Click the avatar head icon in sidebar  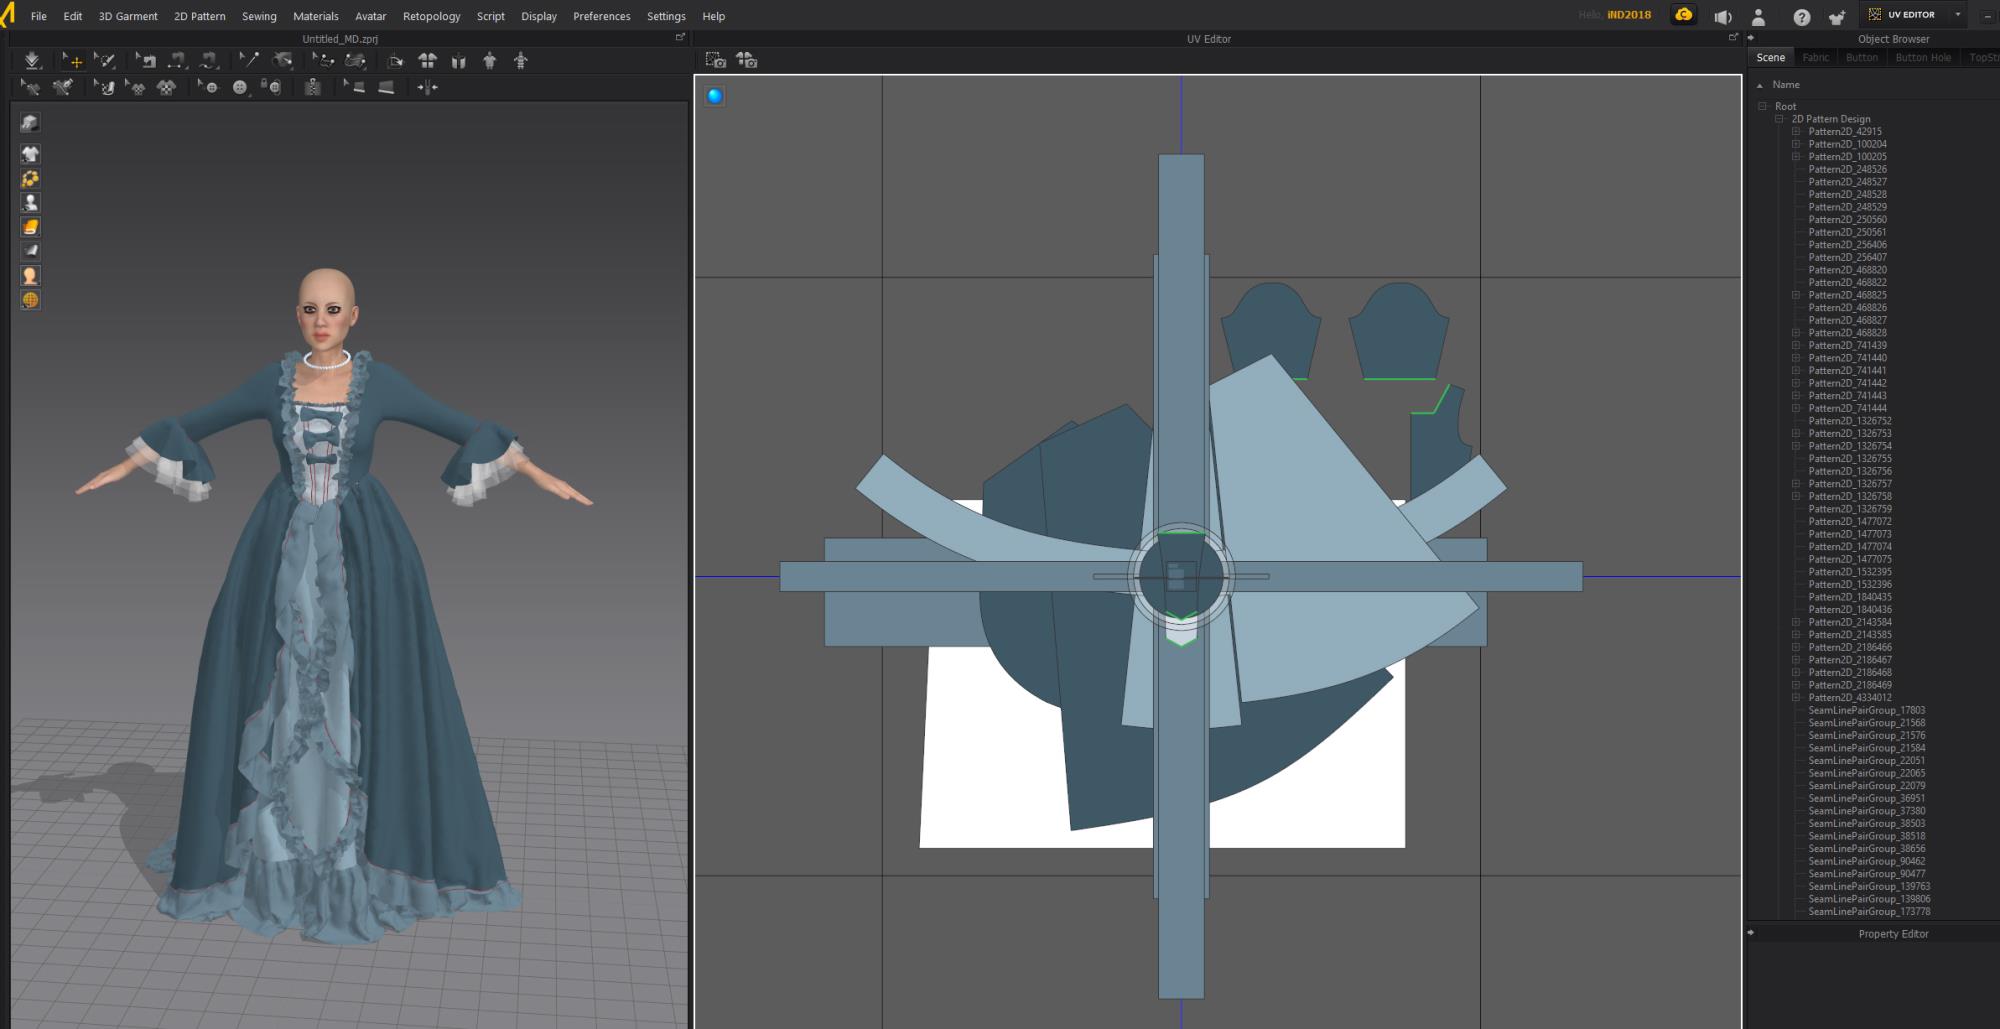(30, 275)
